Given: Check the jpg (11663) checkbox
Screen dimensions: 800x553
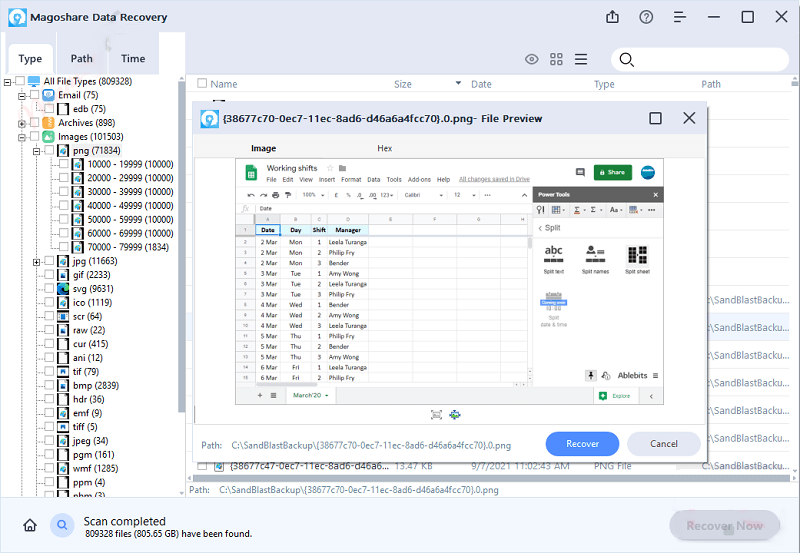Looking at the screenshot, I should click(49, 261).
